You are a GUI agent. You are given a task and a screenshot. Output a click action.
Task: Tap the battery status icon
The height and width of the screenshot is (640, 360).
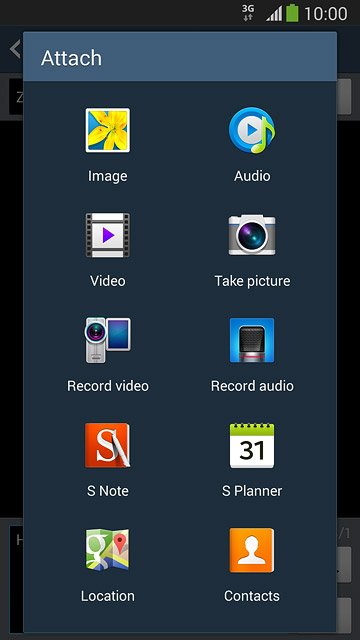click(292, 13)
